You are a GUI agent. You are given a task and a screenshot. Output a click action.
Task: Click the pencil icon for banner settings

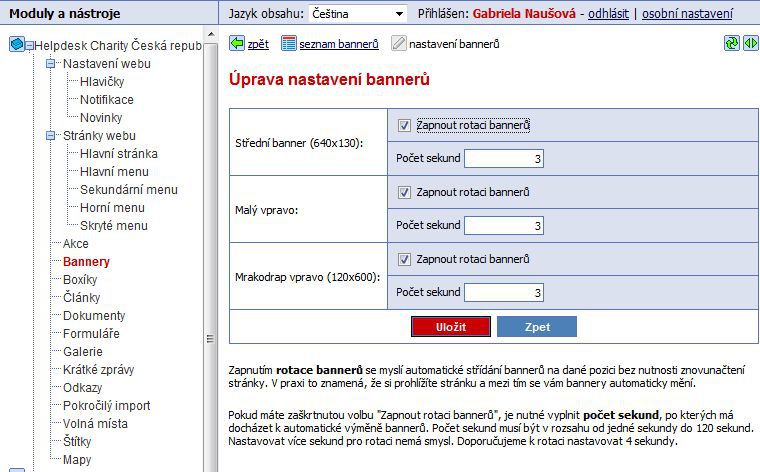click(x=398, y=44)
